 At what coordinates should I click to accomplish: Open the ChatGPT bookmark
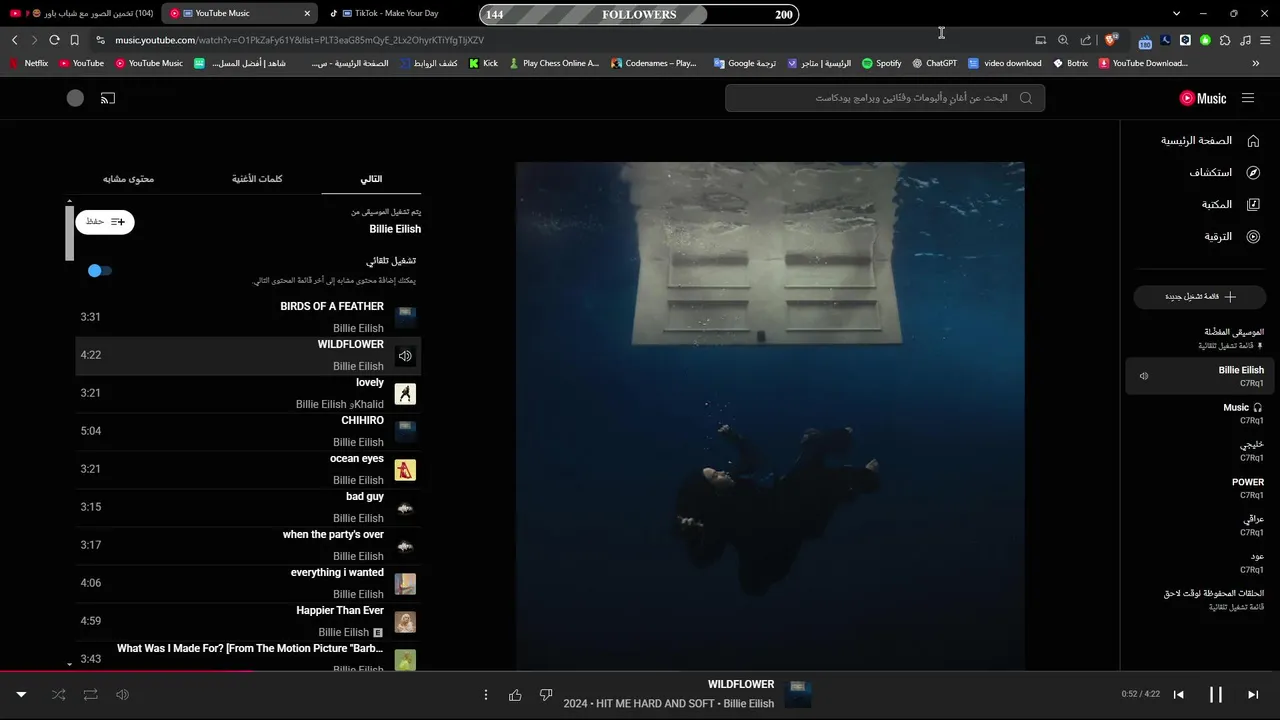click(x=934, y=63)
